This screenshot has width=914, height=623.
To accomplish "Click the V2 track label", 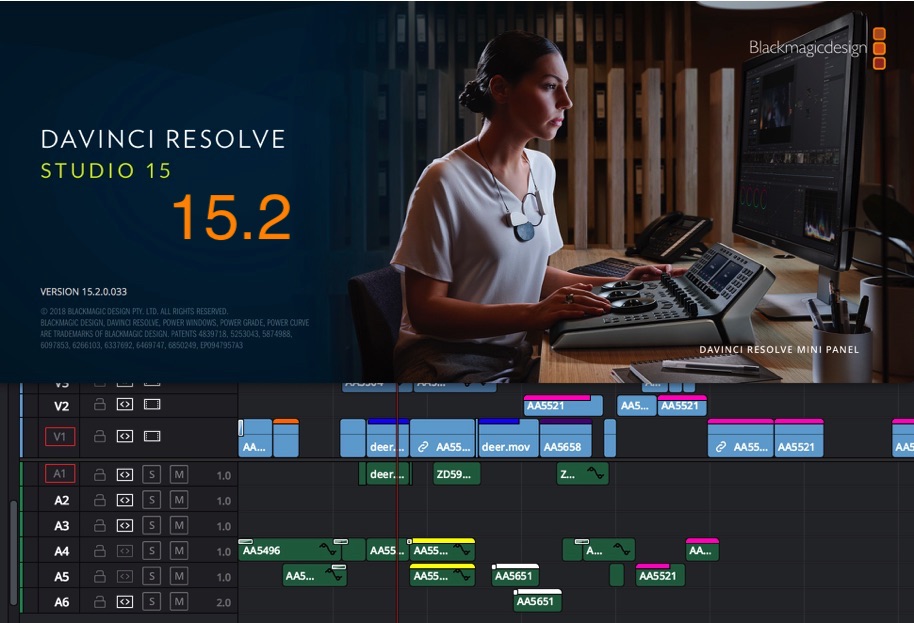I will click(x=61, y=406).
